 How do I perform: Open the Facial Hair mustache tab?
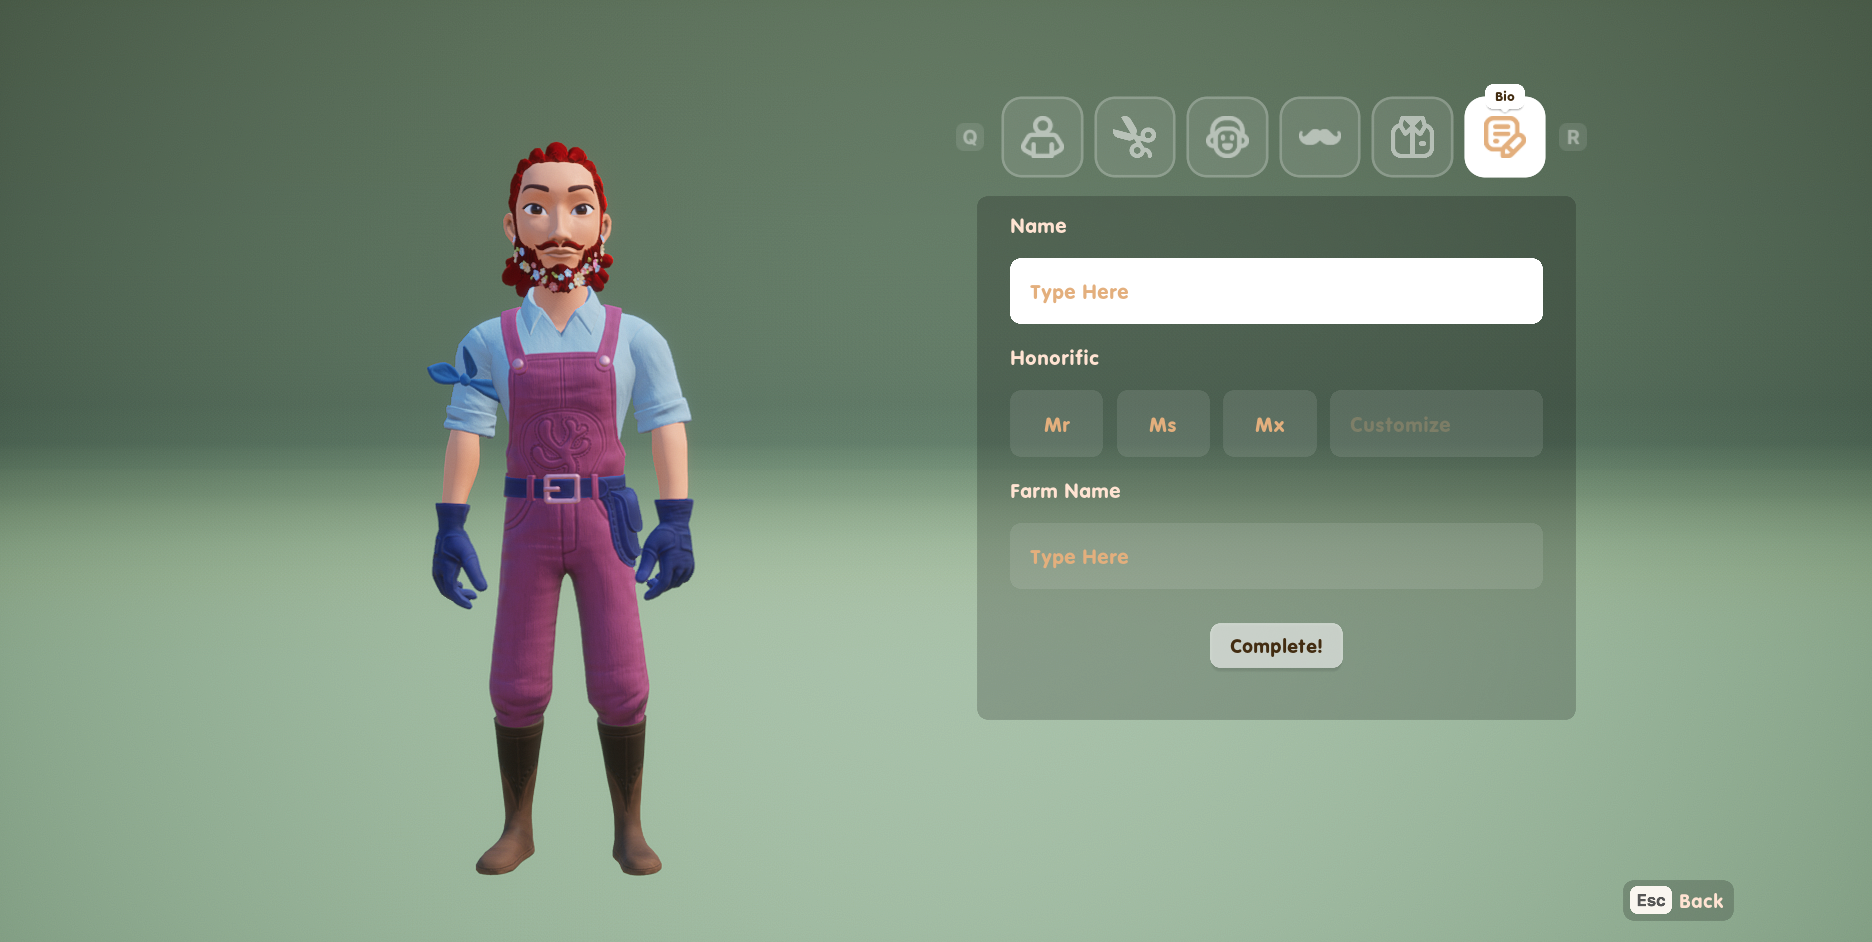(1319, 137)
